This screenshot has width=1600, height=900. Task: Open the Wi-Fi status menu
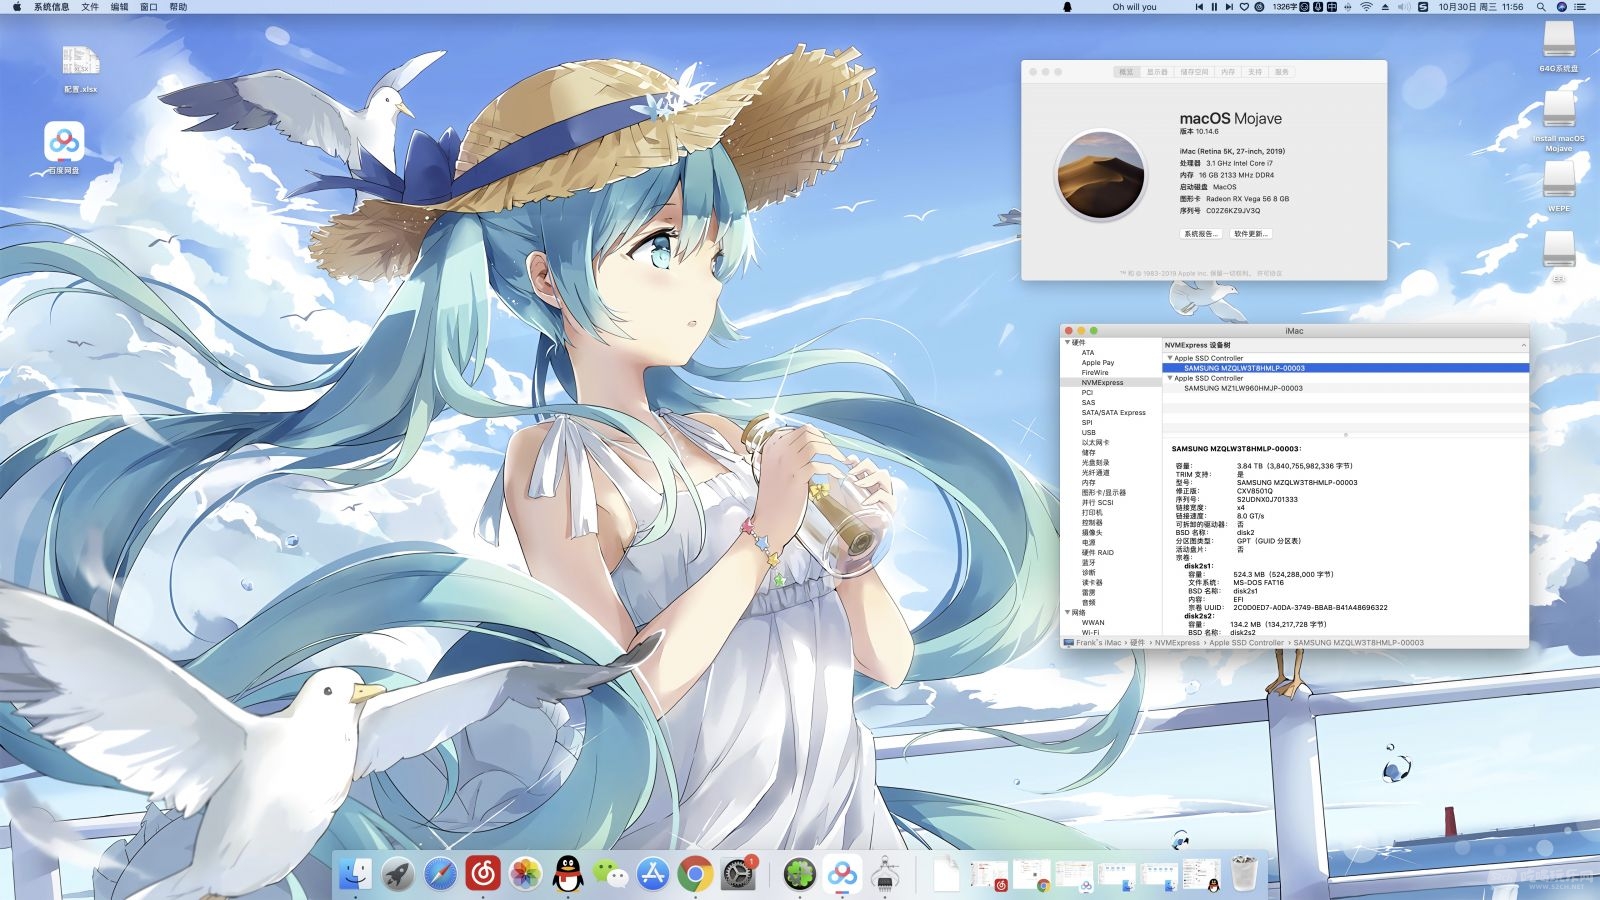pos(1366,7)
